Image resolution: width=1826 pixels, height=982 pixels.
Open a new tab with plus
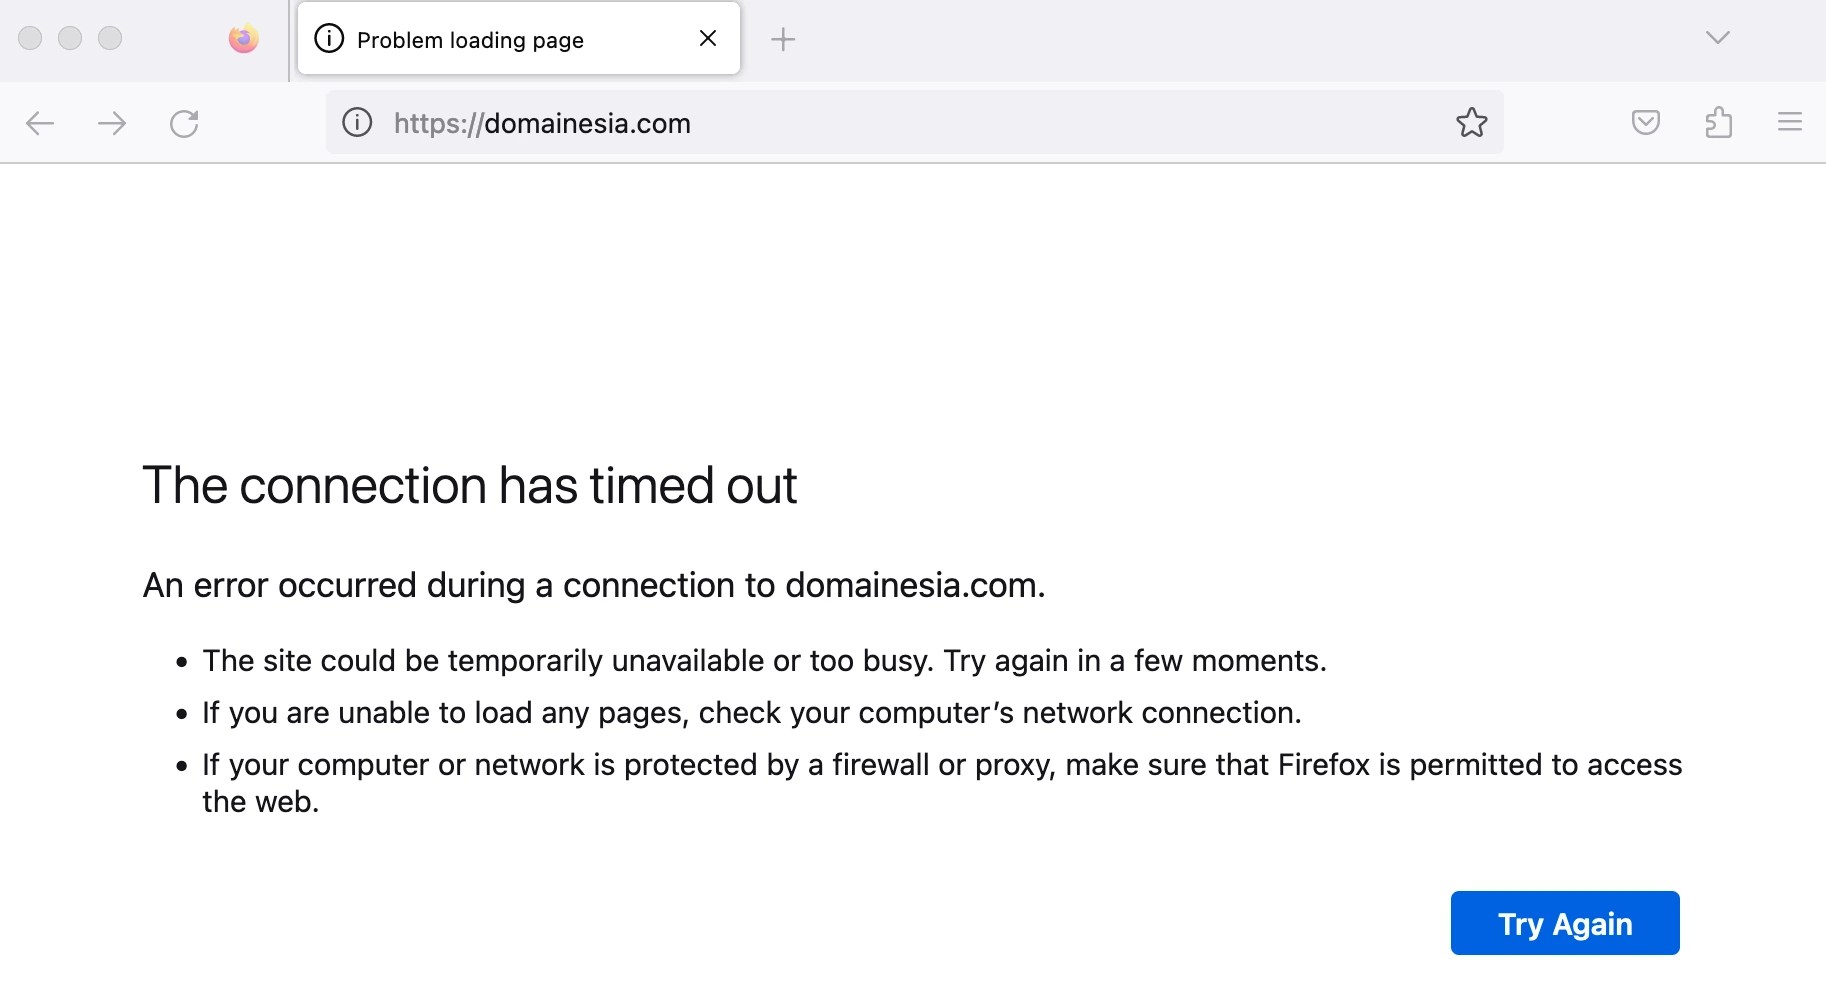[x=783, y=39]
